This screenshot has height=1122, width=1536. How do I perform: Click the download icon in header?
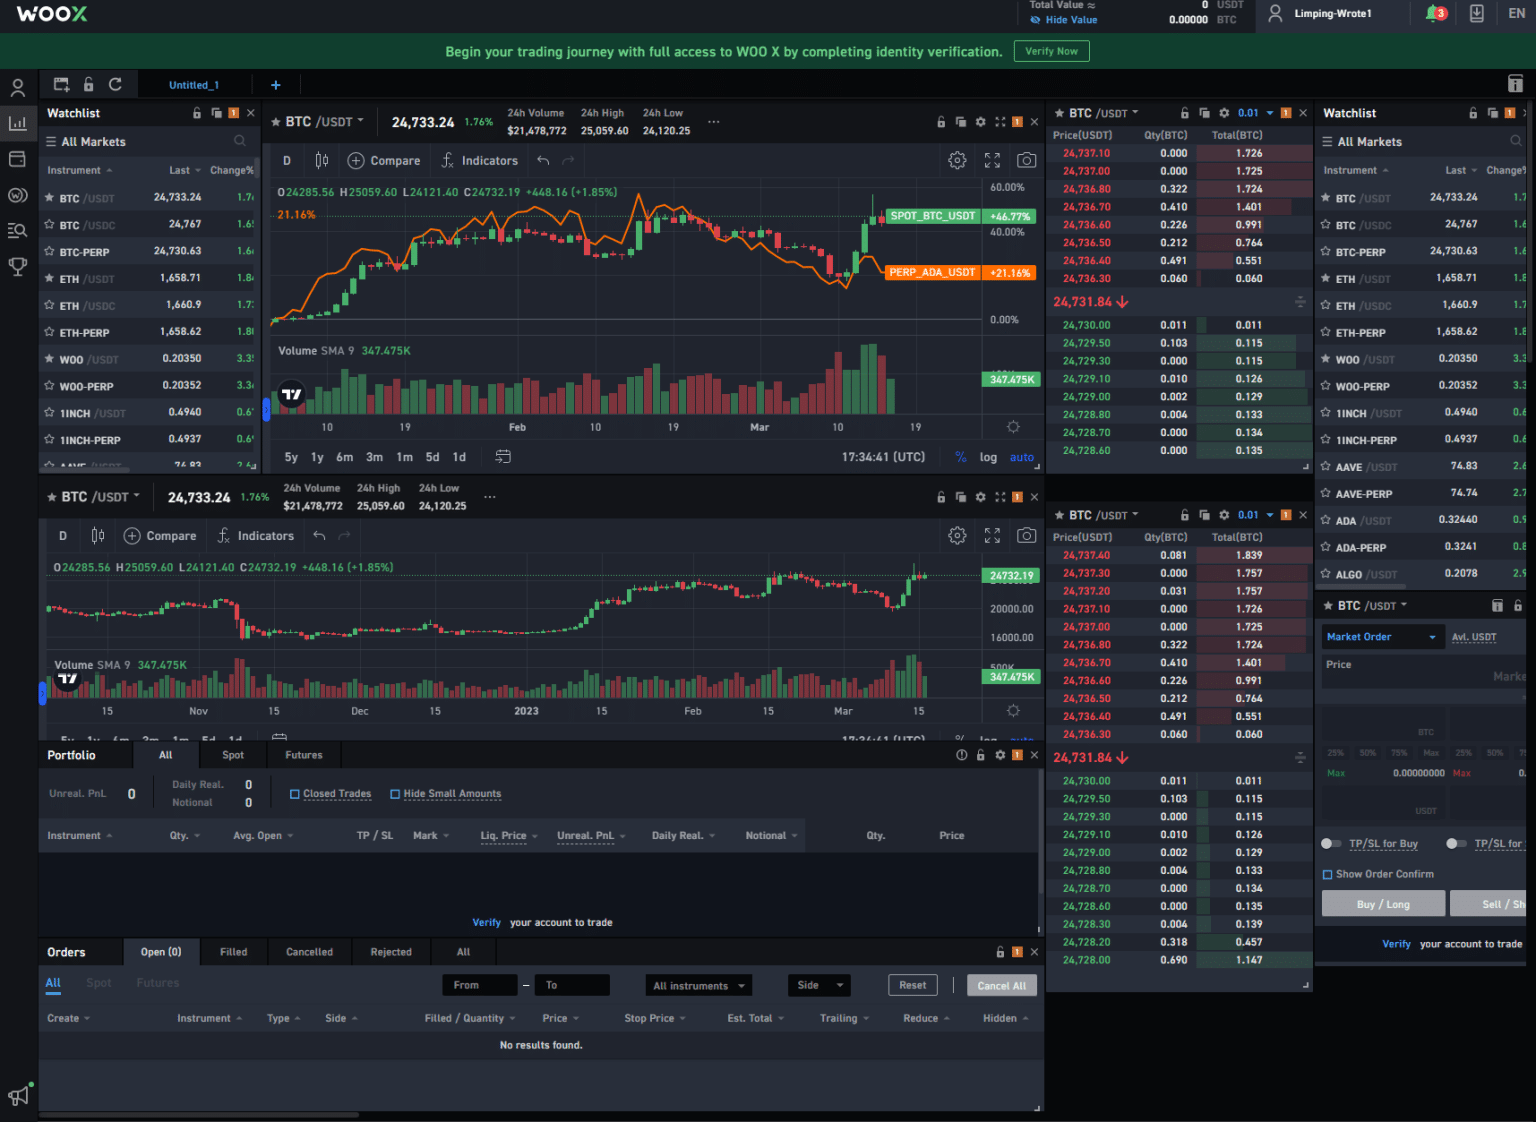click(1477, 14)
